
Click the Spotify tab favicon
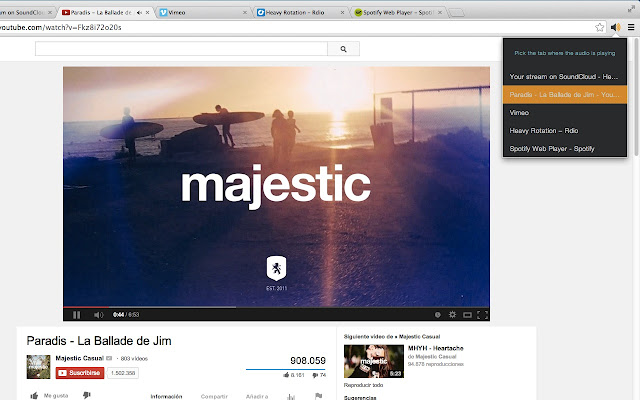(x=358, y=13)
